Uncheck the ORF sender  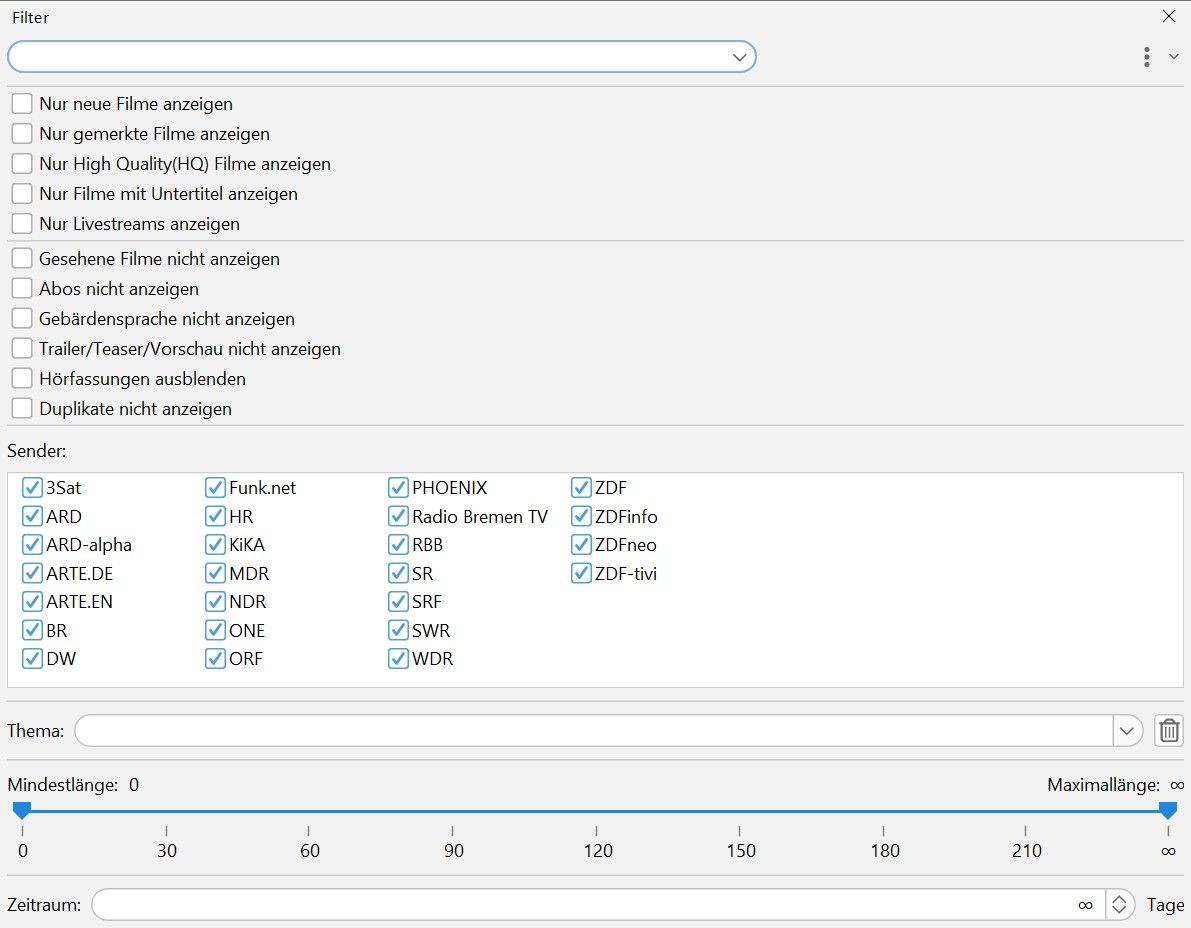click(x=215, y=658)
